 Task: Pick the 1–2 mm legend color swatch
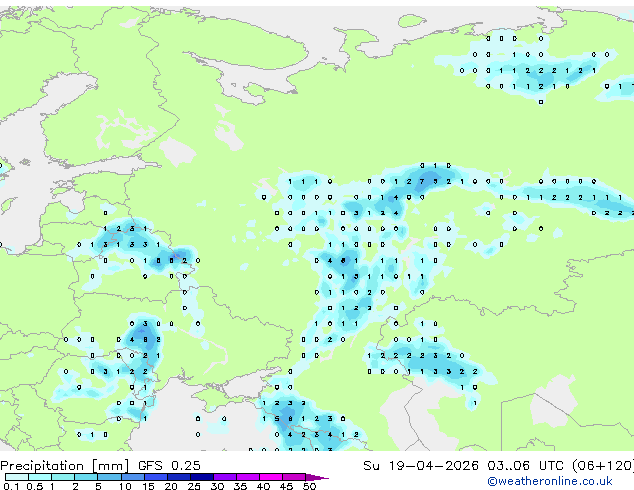[63, 477]
